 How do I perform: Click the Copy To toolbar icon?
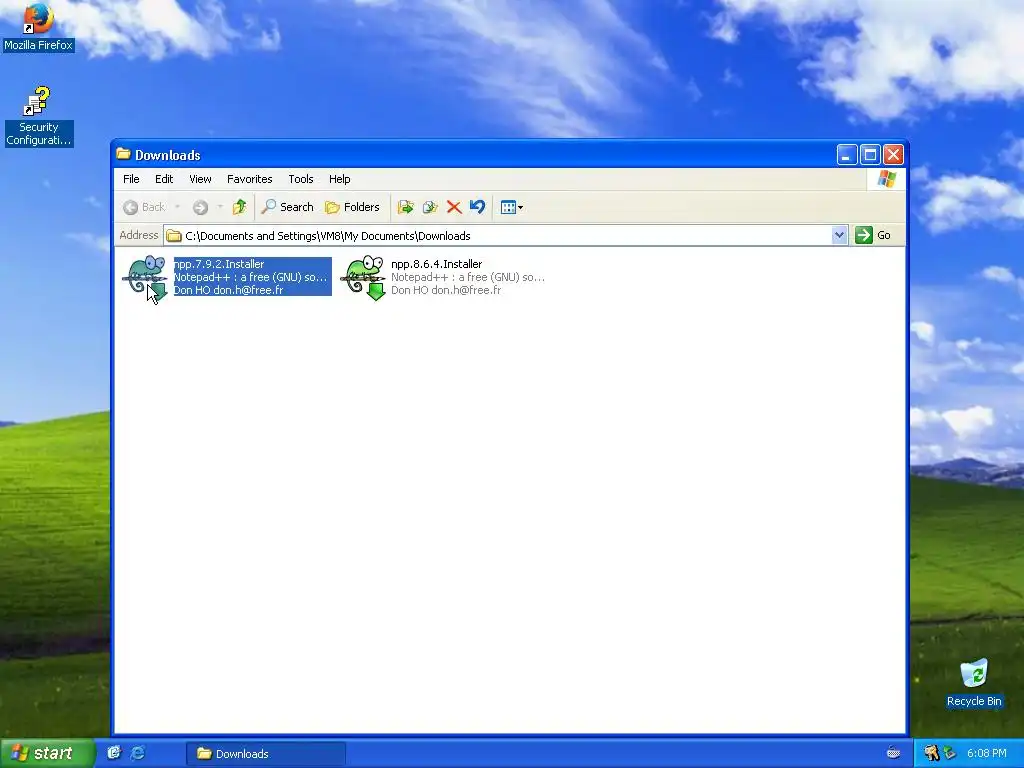click(x=430, y=207)
